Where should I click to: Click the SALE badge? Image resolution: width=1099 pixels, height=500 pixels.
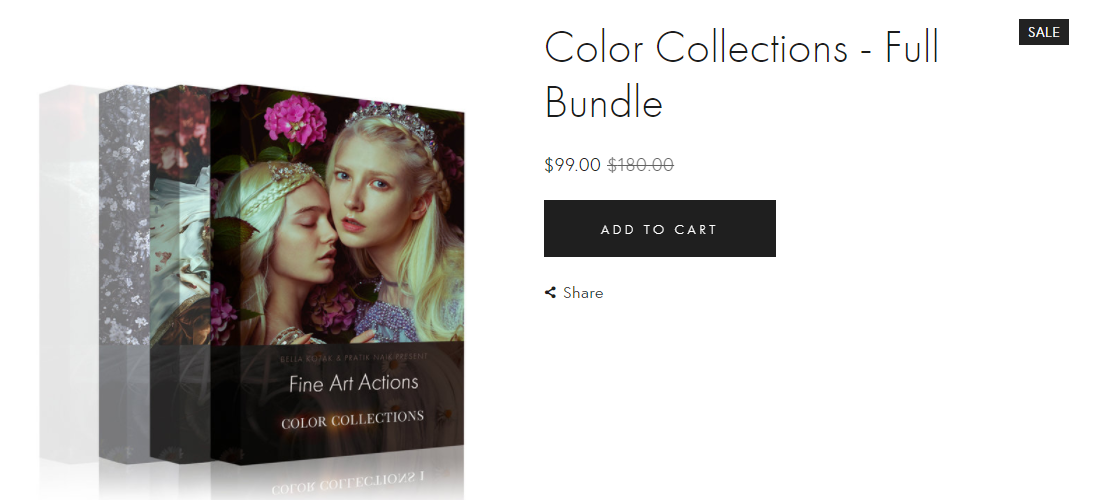(1044, 32)
